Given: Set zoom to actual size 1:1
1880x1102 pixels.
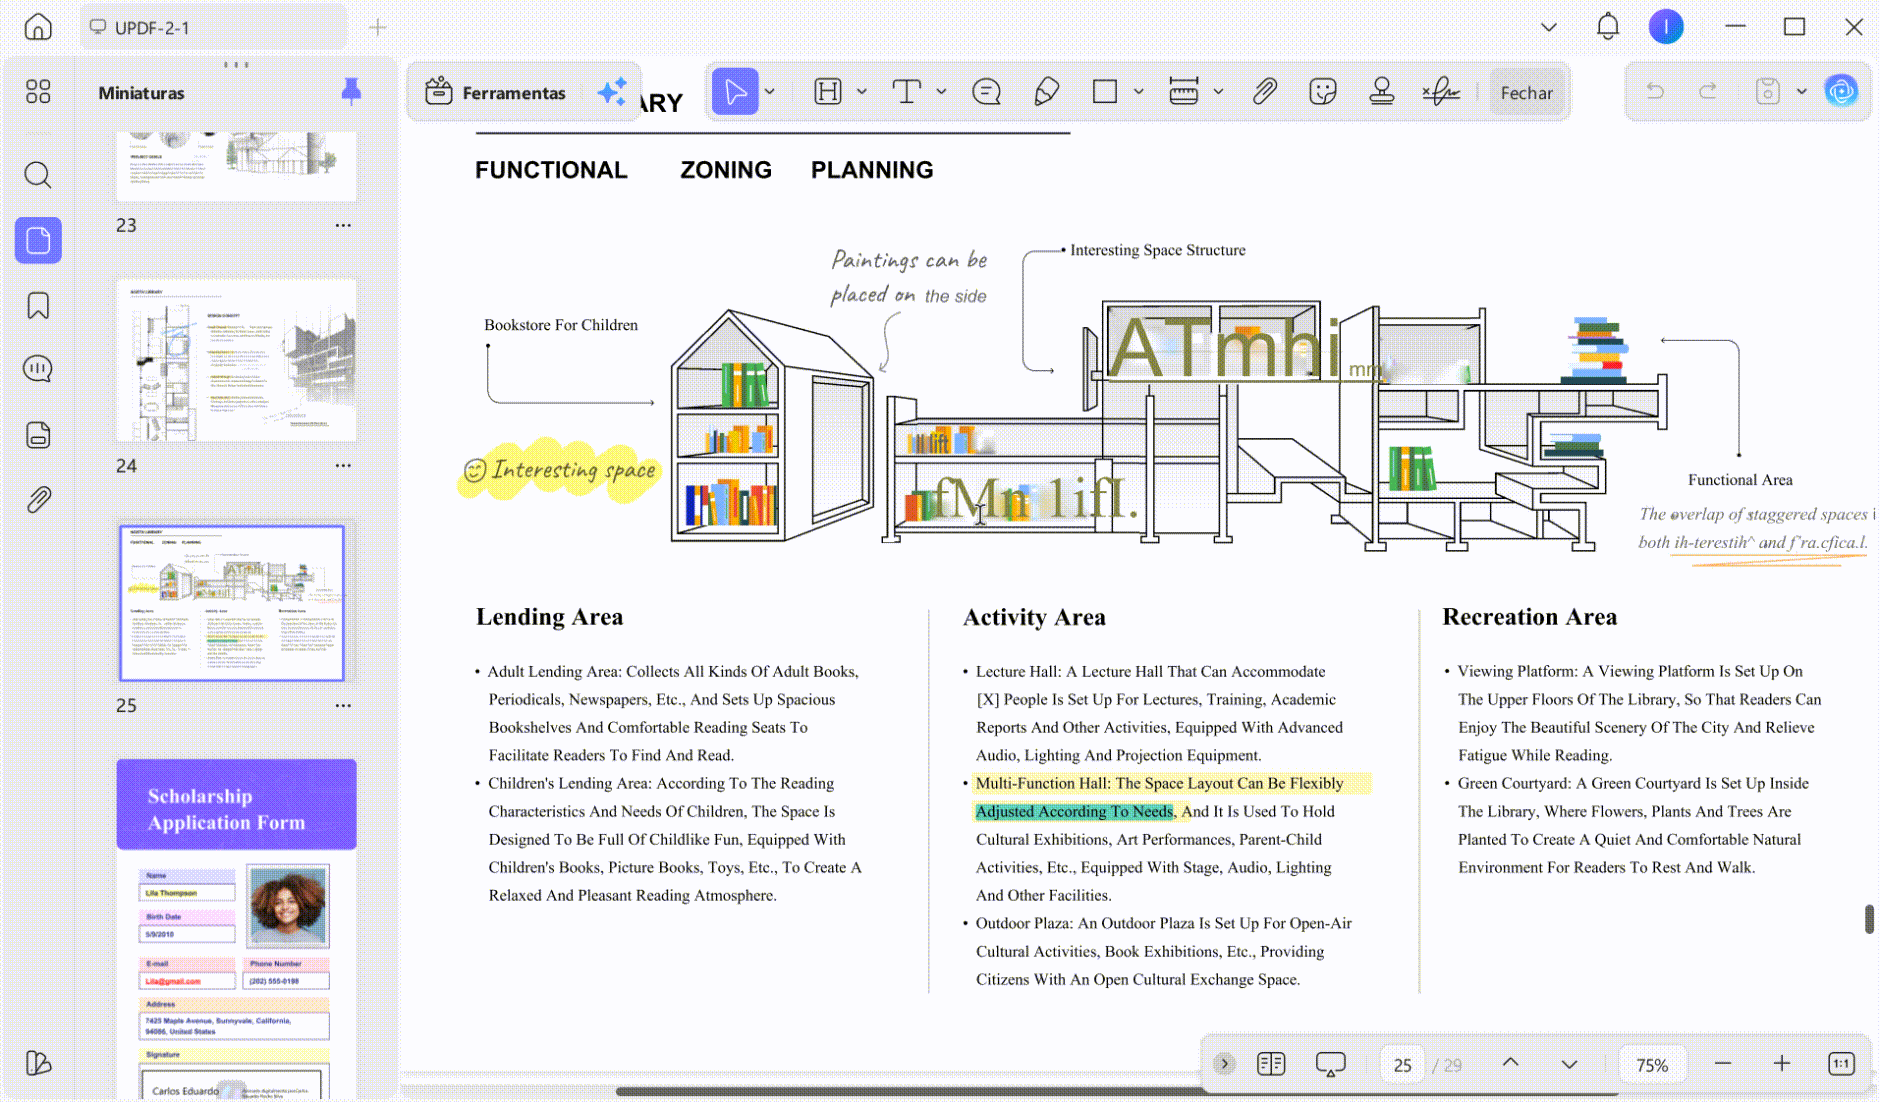Looking at the screenshot, I should tap(1841, 1064).
